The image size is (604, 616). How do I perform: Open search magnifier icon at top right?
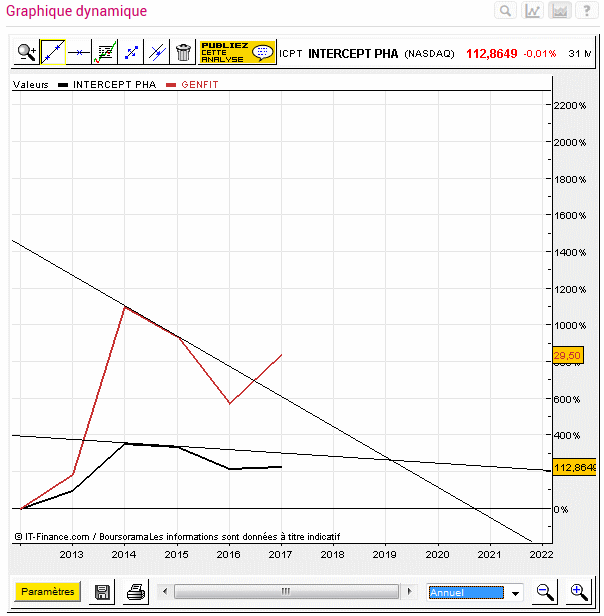505,11
